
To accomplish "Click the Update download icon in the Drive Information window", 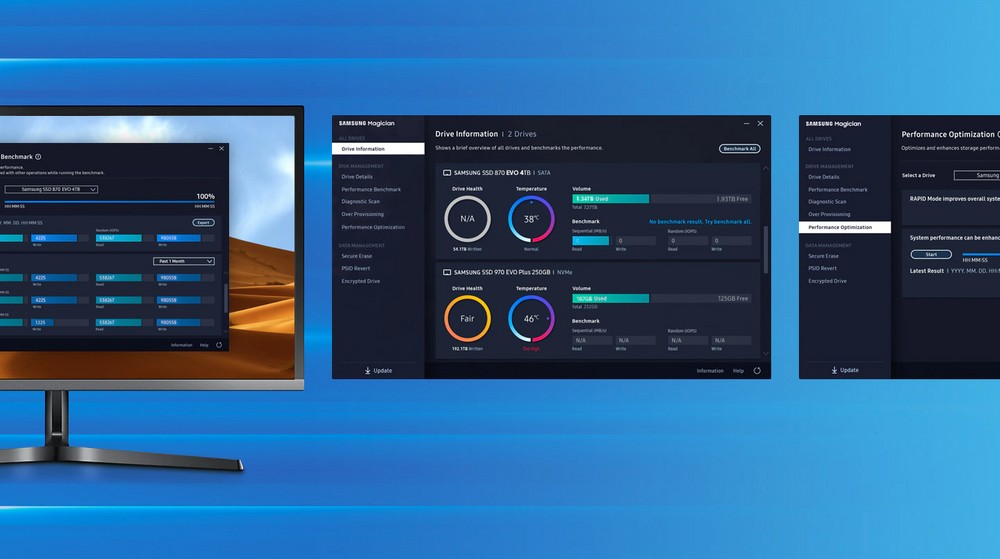I will [367, 370].
